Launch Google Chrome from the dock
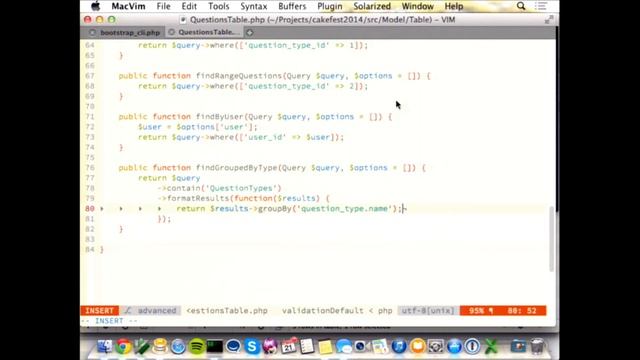This screenshot has width=640, height=360. 123,346
